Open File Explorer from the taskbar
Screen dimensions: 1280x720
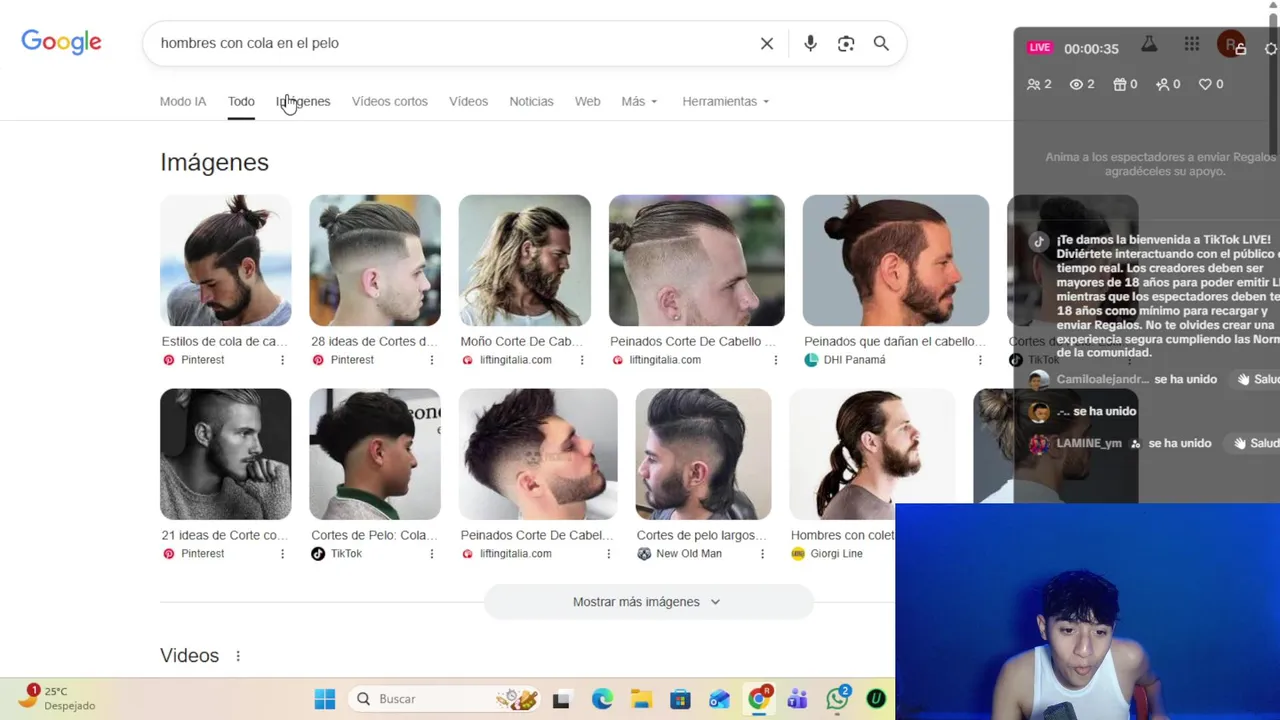[641, 699]
